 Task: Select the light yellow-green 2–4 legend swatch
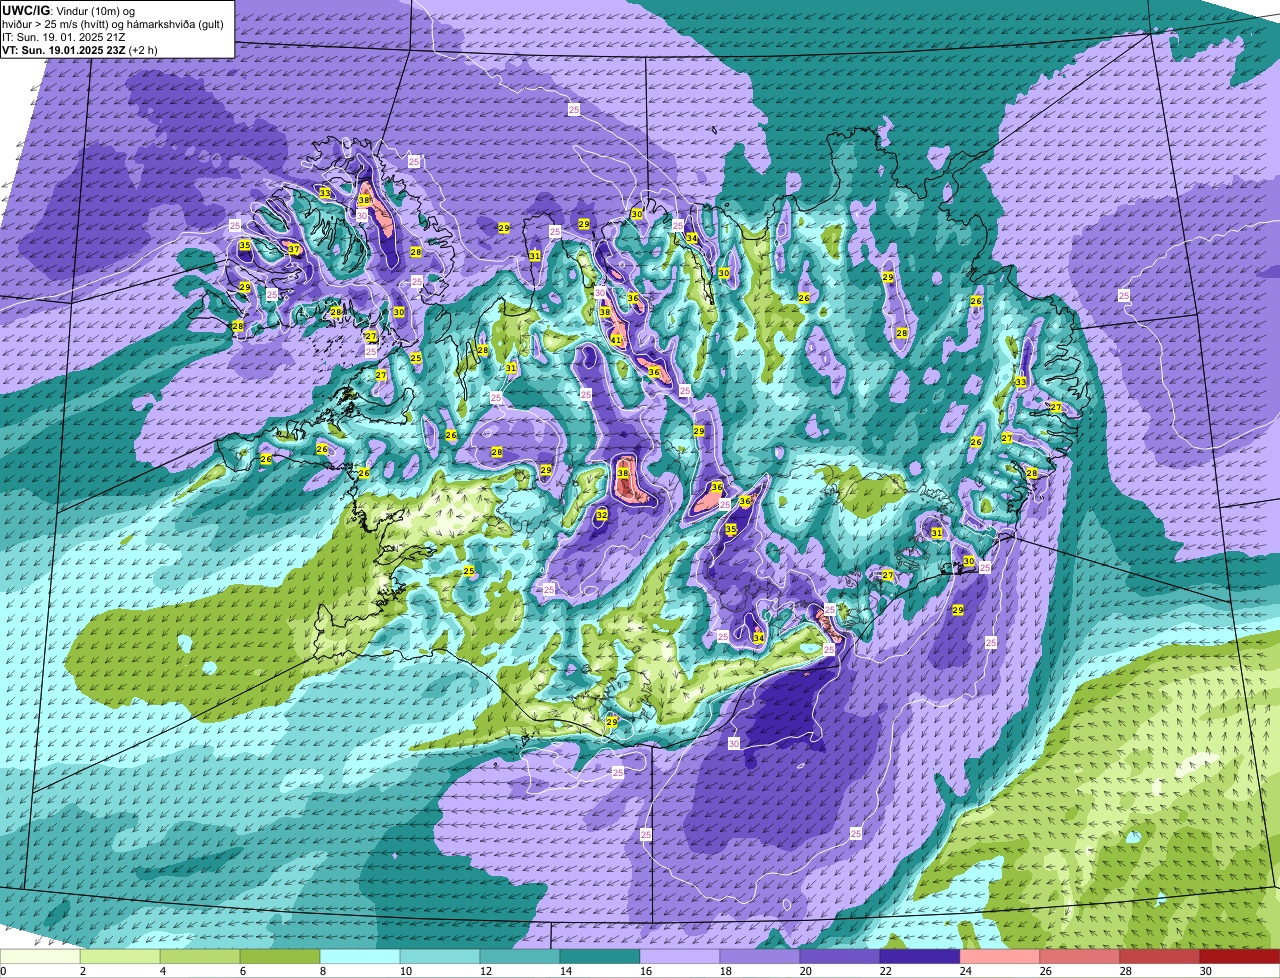pos(120,957)
